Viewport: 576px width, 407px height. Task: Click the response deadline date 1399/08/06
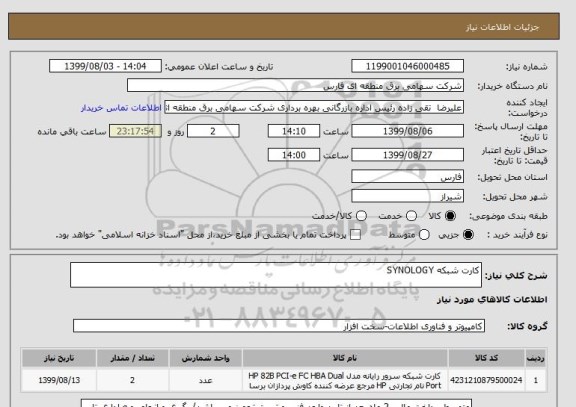point(407,131)
